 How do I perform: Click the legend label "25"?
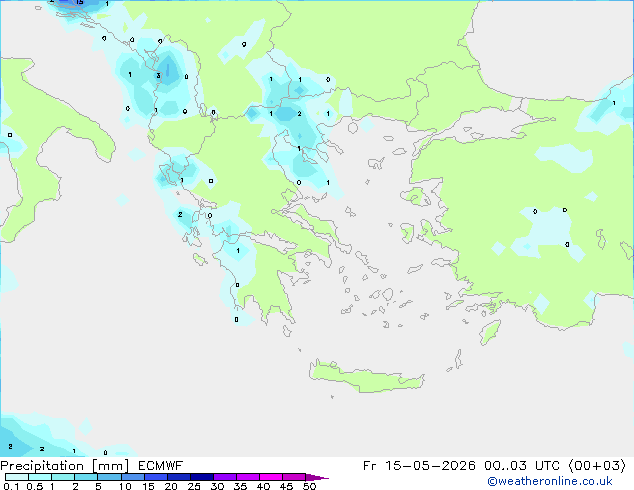pos(194,486)
